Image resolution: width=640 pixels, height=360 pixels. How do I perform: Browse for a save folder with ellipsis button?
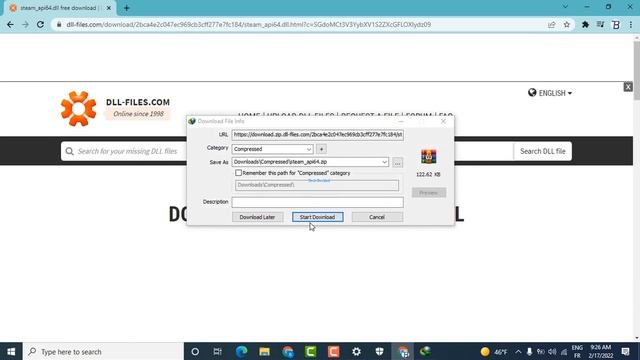[397, 162]
